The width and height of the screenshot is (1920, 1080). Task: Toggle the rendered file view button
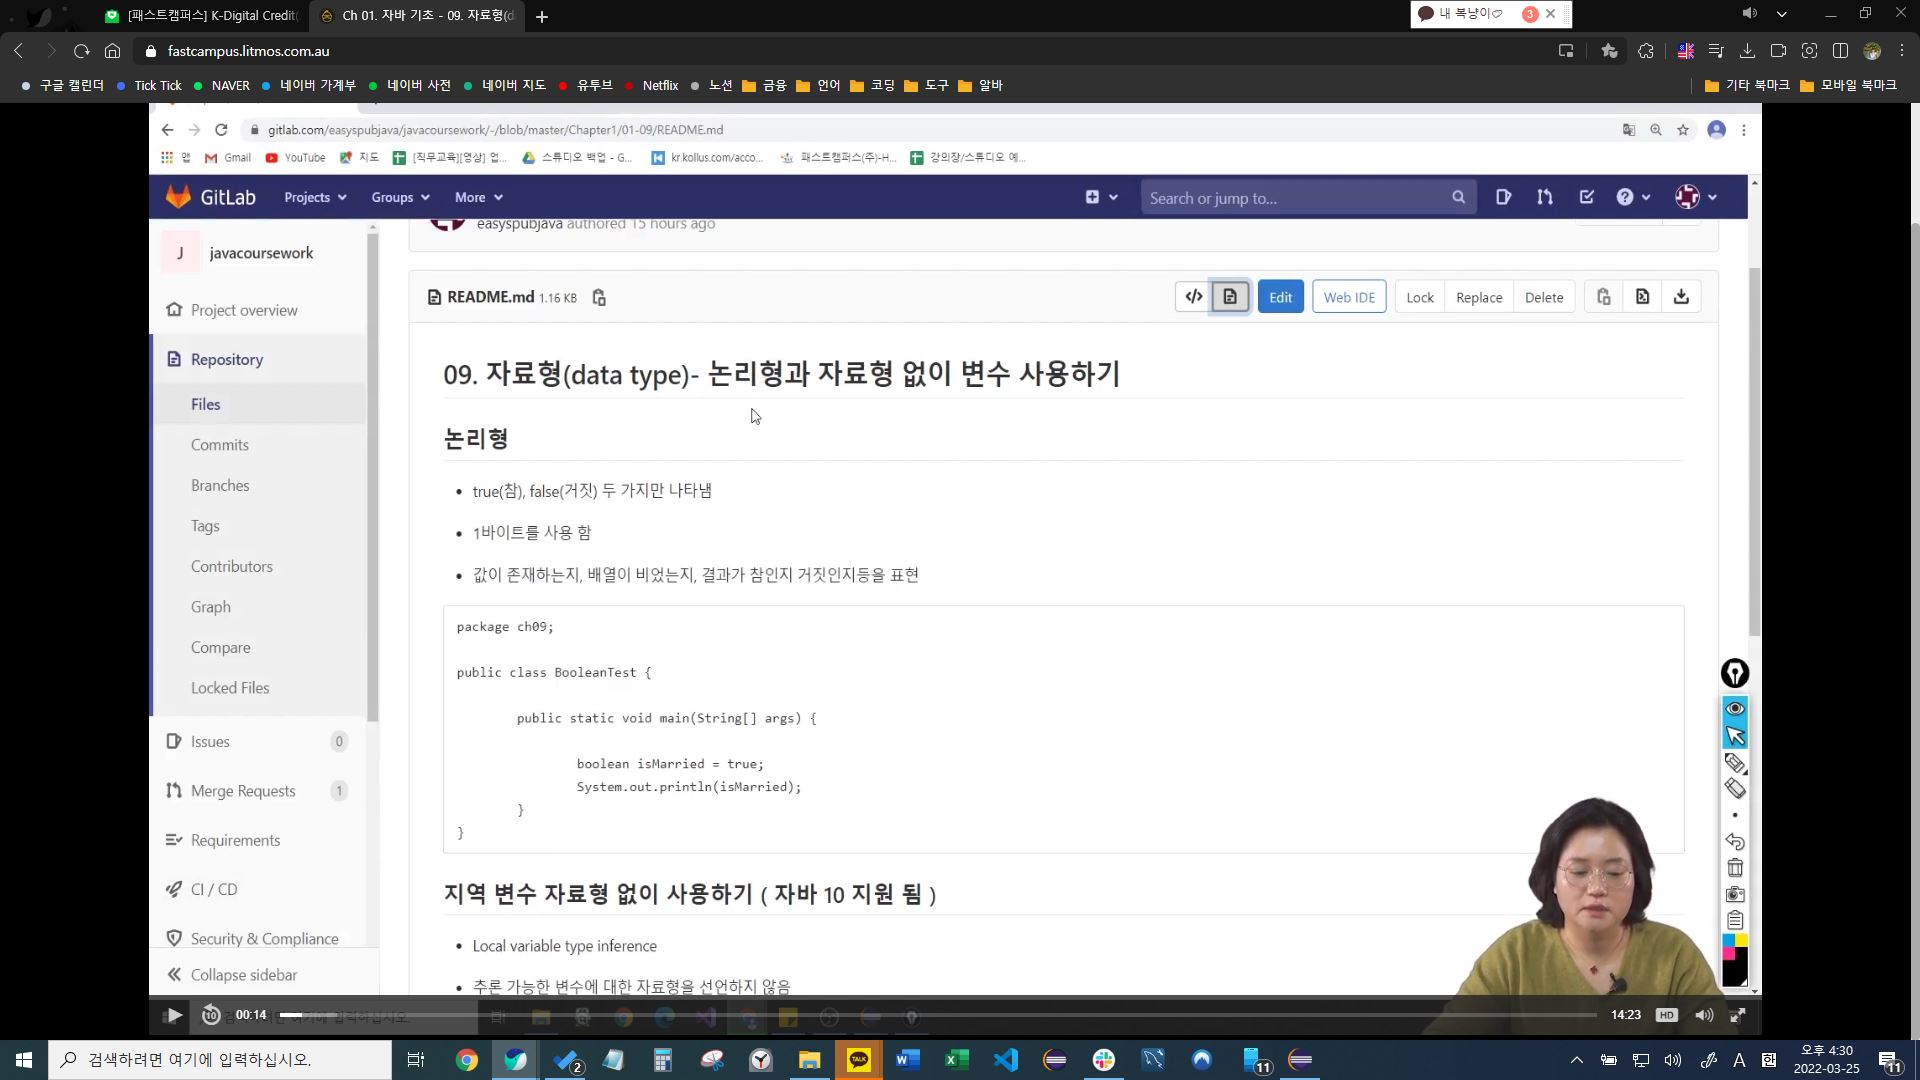tap(1230, 297)
